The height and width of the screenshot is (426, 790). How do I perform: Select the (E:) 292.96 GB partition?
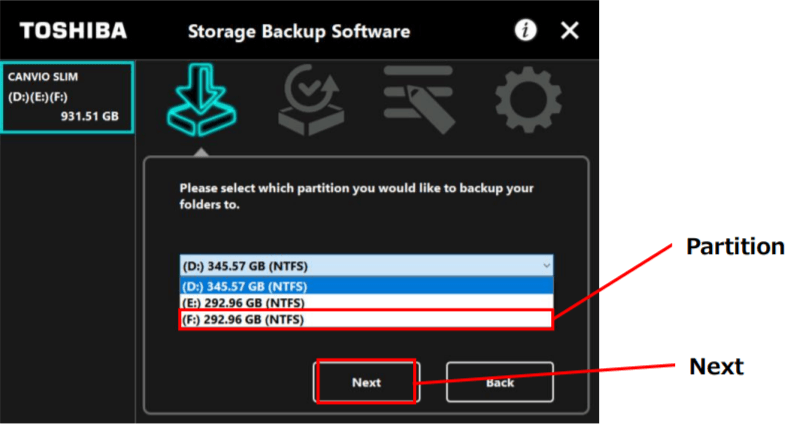366,302
